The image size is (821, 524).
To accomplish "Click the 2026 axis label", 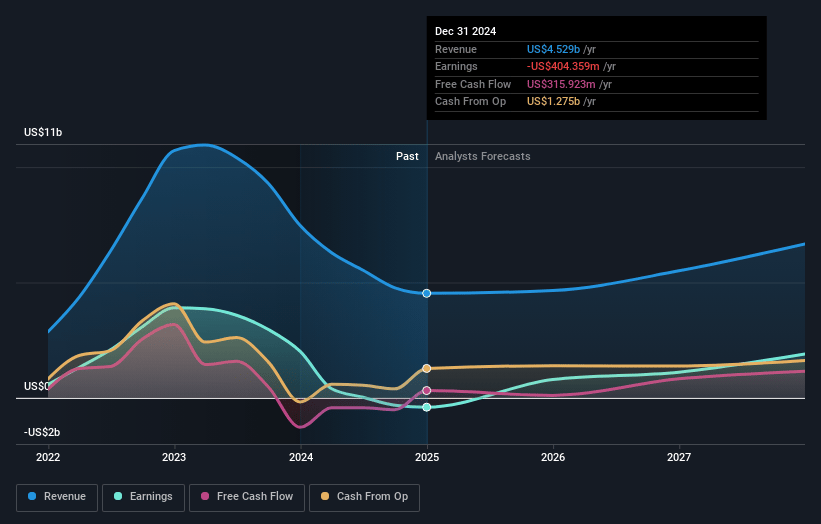I will [x=553, y=458].
